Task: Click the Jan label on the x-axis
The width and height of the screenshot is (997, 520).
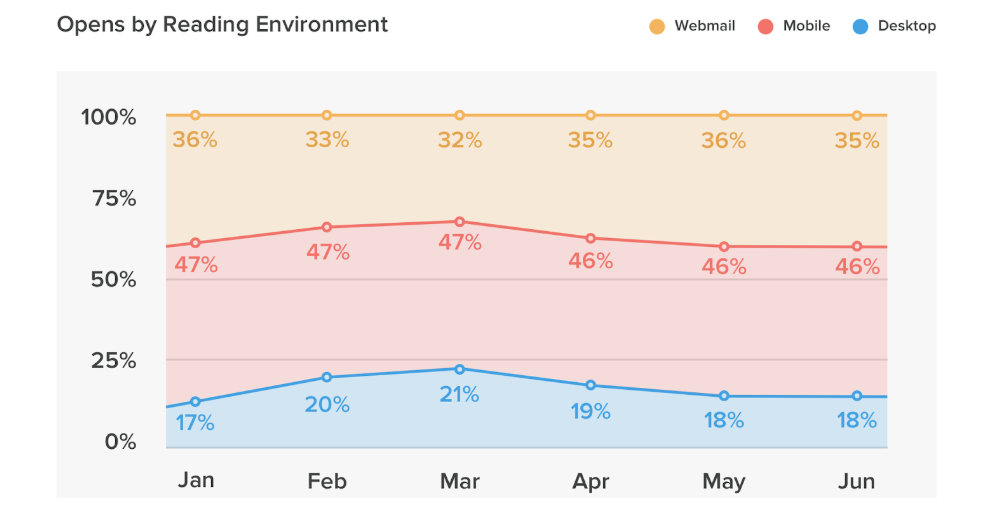Action: (196, 481)
